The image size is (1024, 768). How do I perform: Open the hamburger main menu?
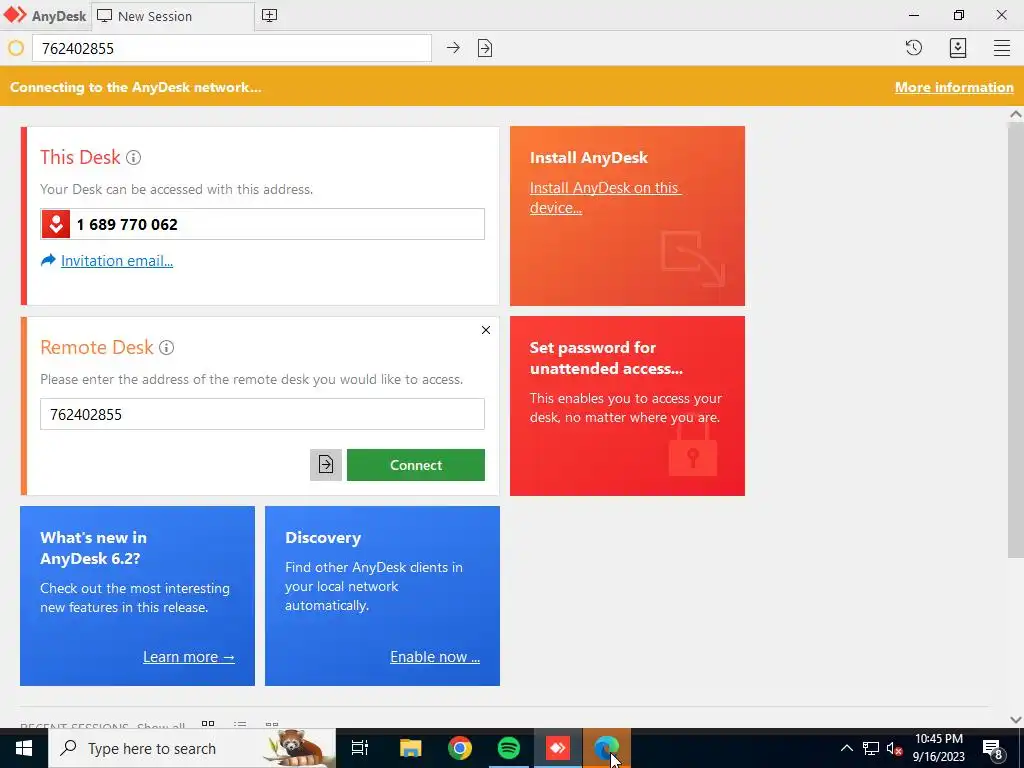[1002, 48]
